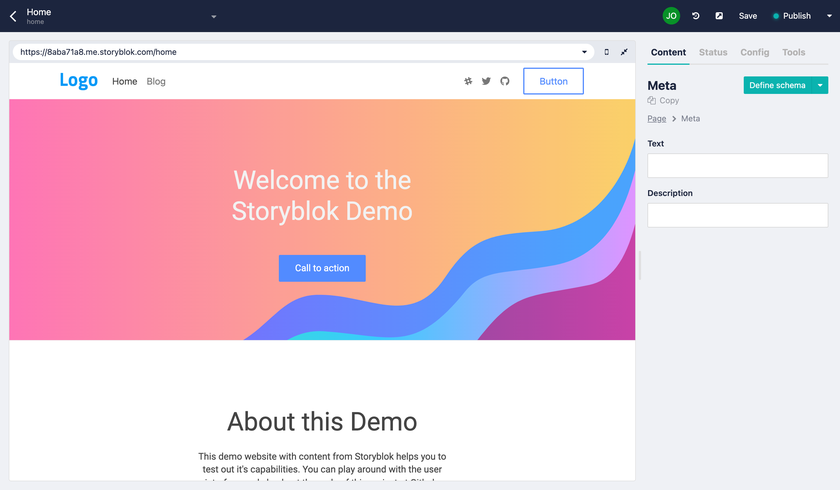The width and height of the screenshot is (840, 490).
Task: Navigate to Page in the breadcrumb
Action: 656,119
